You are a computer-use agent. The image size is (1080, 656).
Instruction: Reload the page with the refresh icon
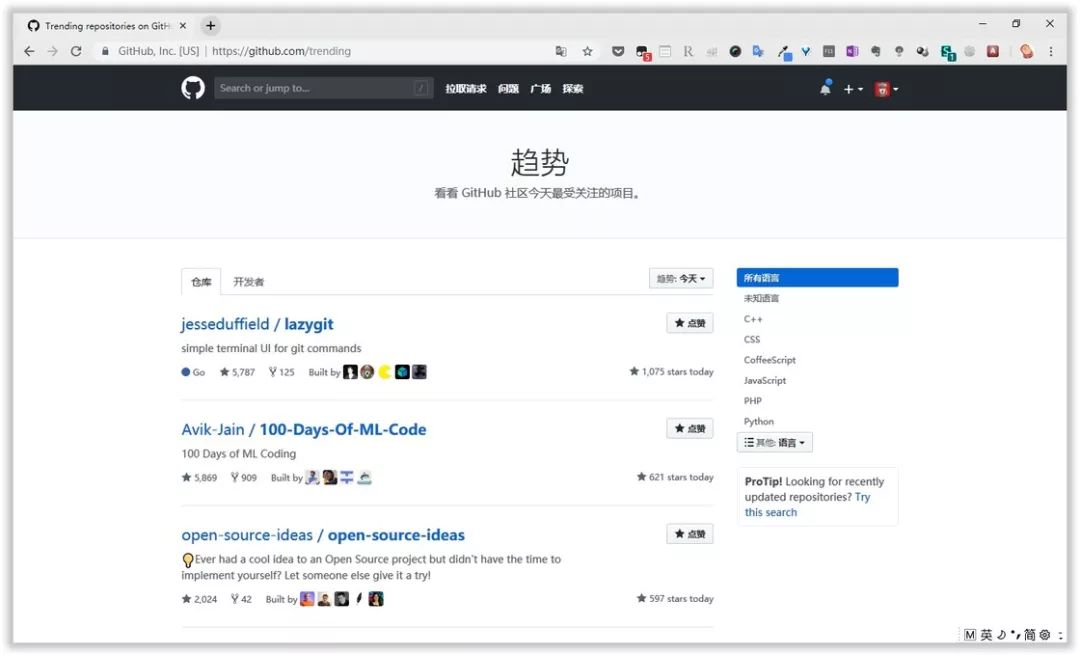pyautogui.click(x=76, y=51)
